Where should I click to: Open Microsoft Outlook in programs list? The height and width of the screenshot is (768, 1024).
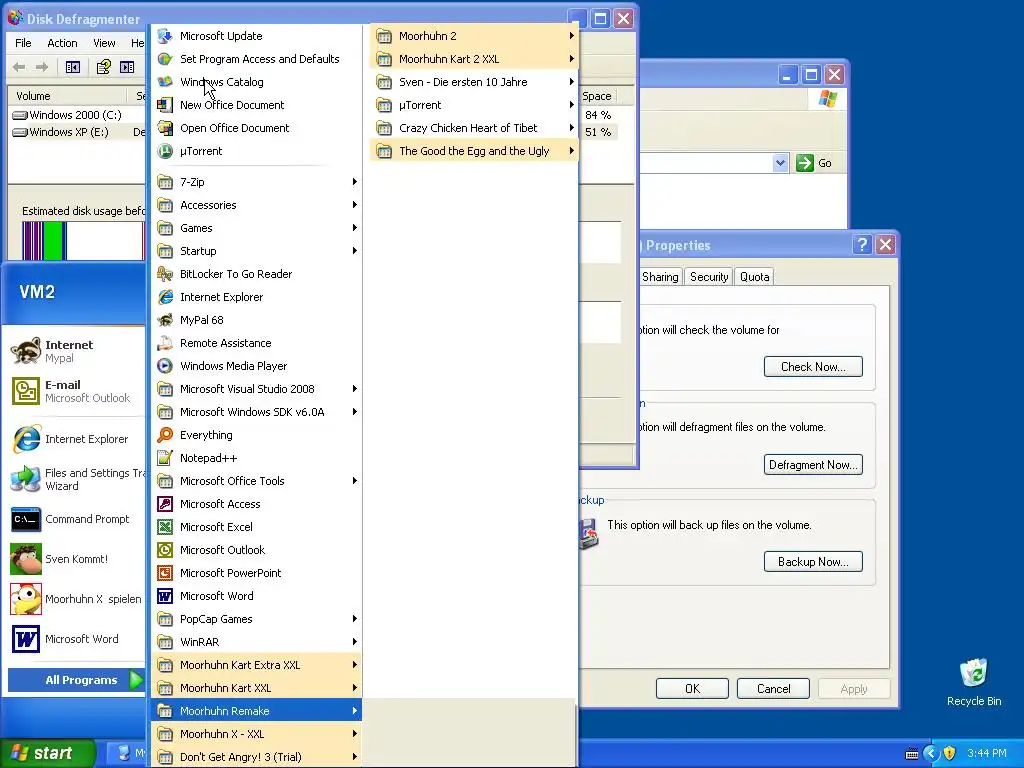[256, 550]
